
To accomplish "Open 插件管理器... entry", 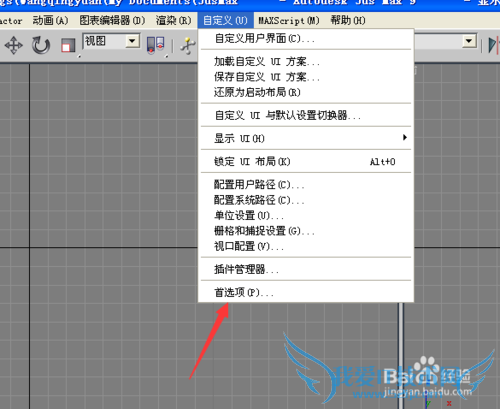I will 306,269.
